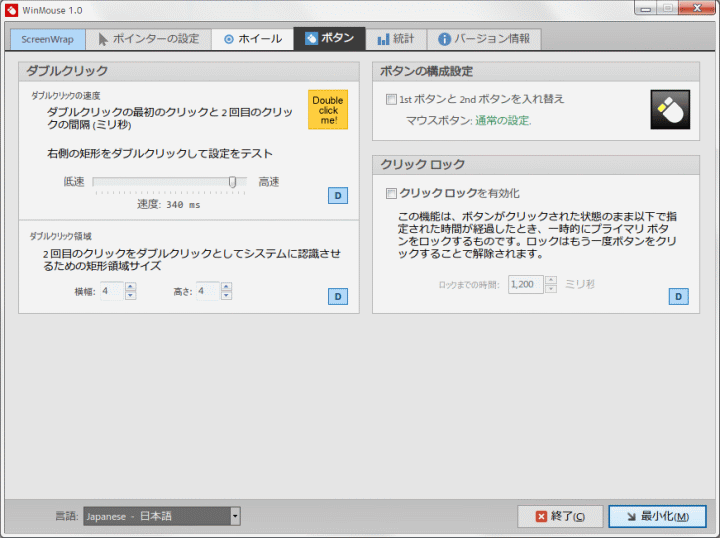Click the クリック ロック section header

click(x=536, y=165)
